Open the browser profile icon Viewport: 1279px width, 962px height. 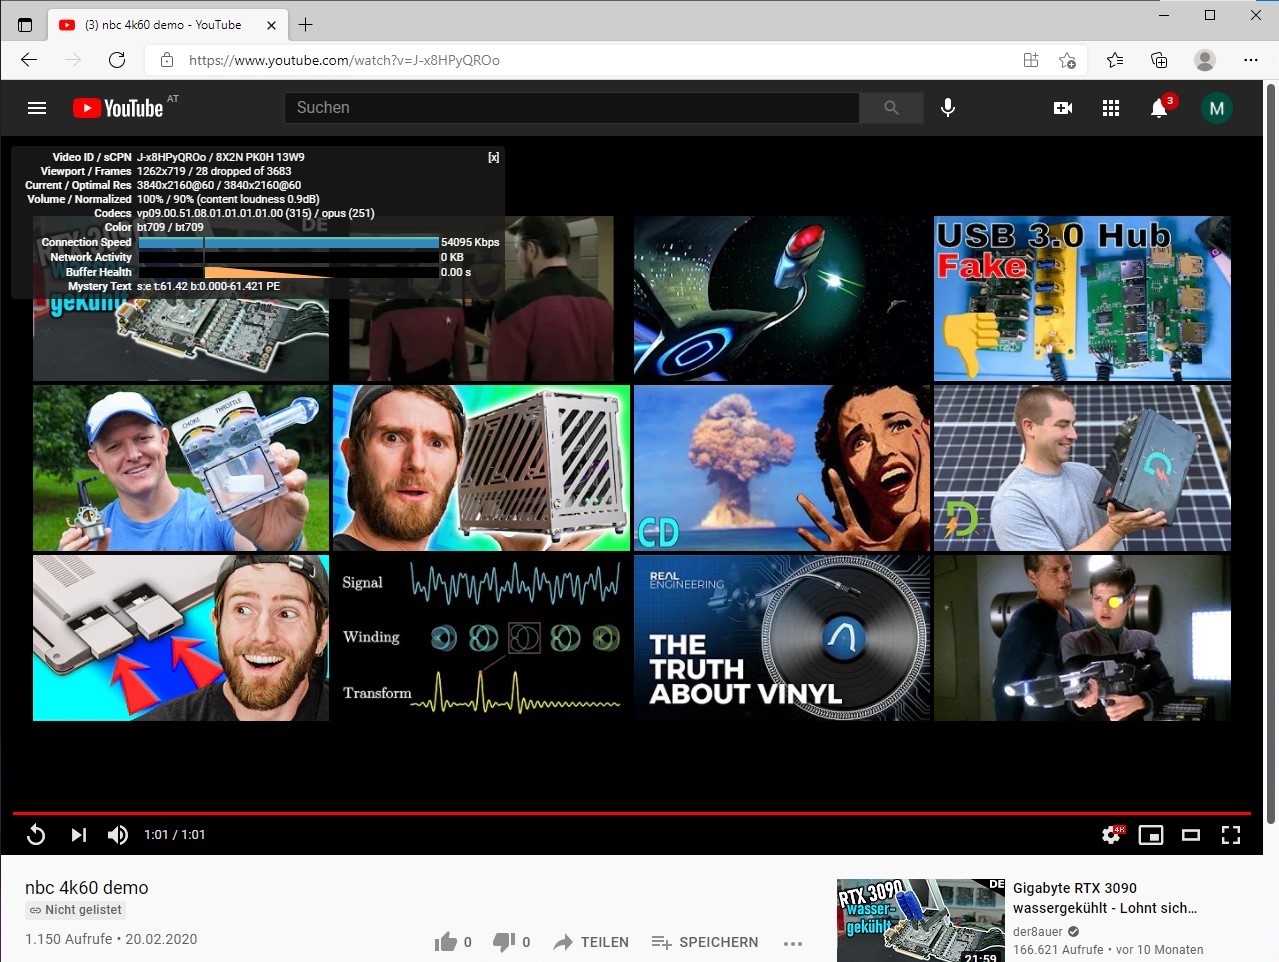[x=1205, y=60]
